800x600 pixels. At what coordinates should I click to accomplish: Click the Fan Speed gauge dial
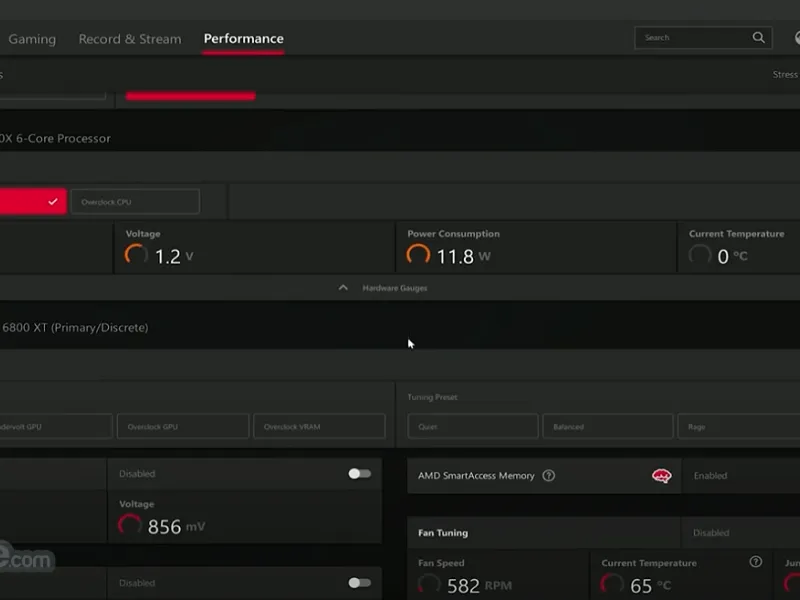(429, 585)
